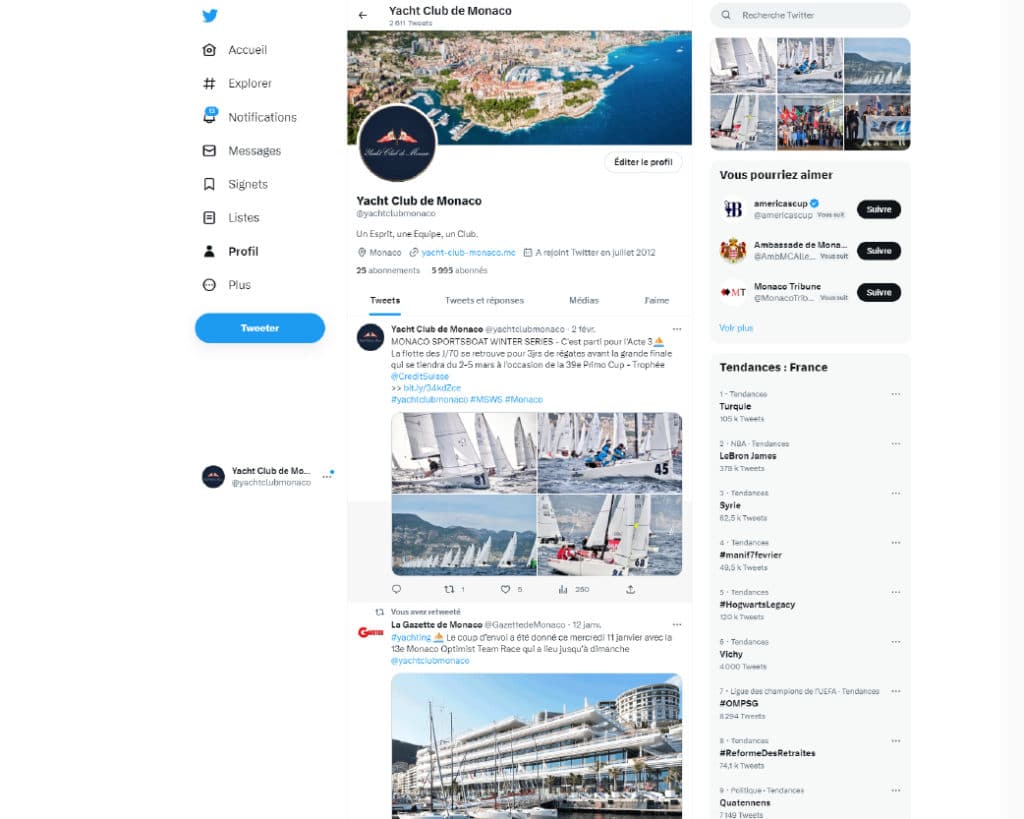Expand account menu beside Yacht Club de Mo...

[x=327, y=477]
